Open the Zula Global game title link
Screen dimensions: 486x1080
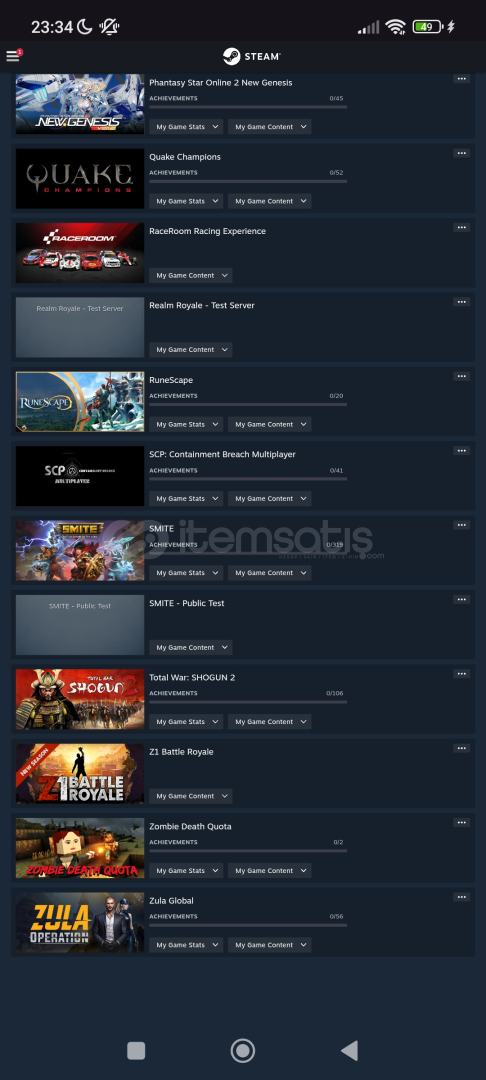[x=171, y=901]
